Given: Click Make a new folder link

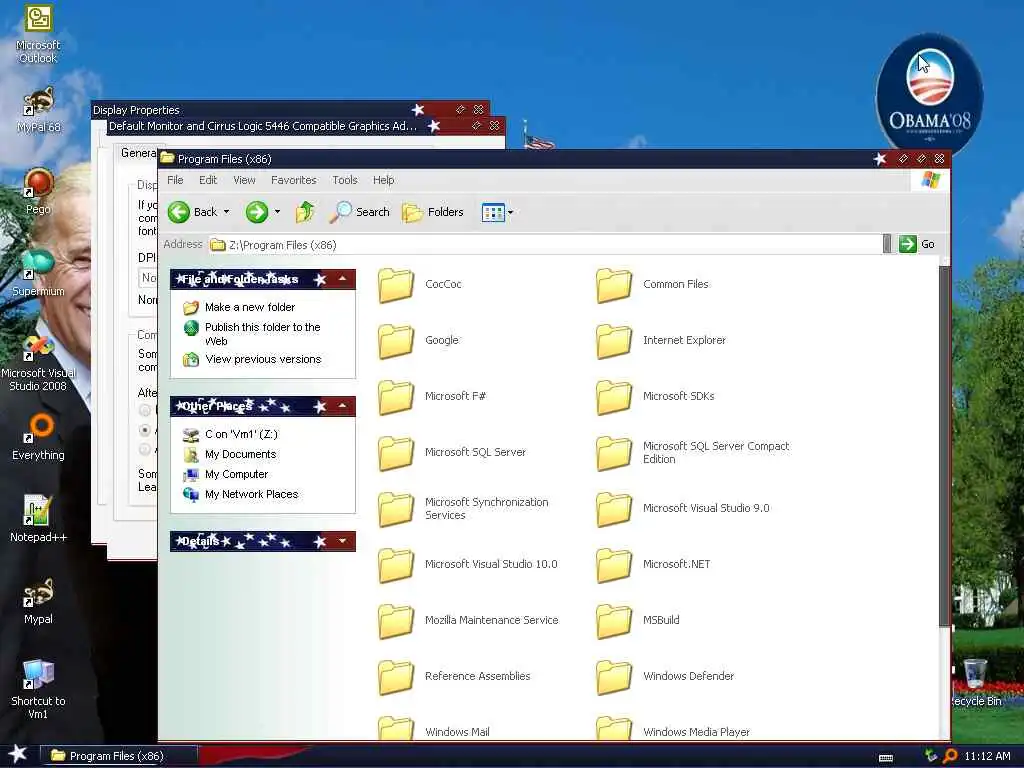Looking at the screenshot, I should 249,307.
